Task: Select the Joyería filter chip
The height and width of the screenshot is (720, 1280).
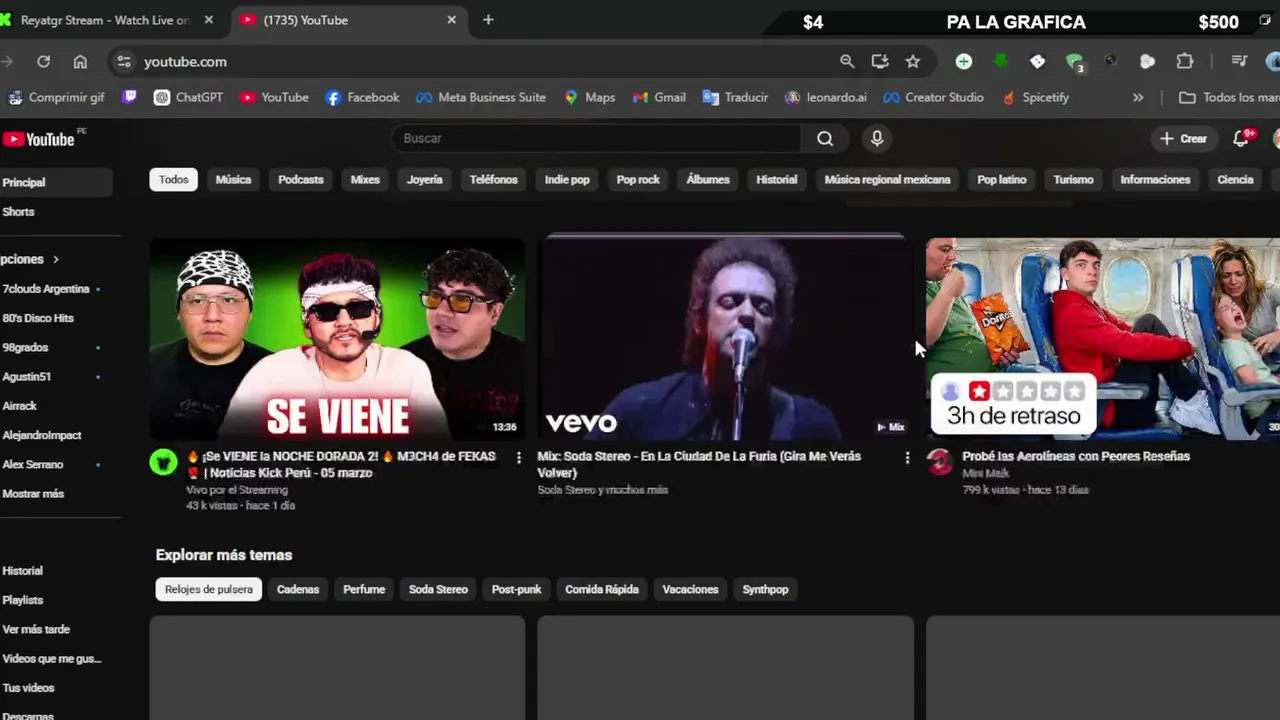Action: pyautogui.click(x=425, y=180)
